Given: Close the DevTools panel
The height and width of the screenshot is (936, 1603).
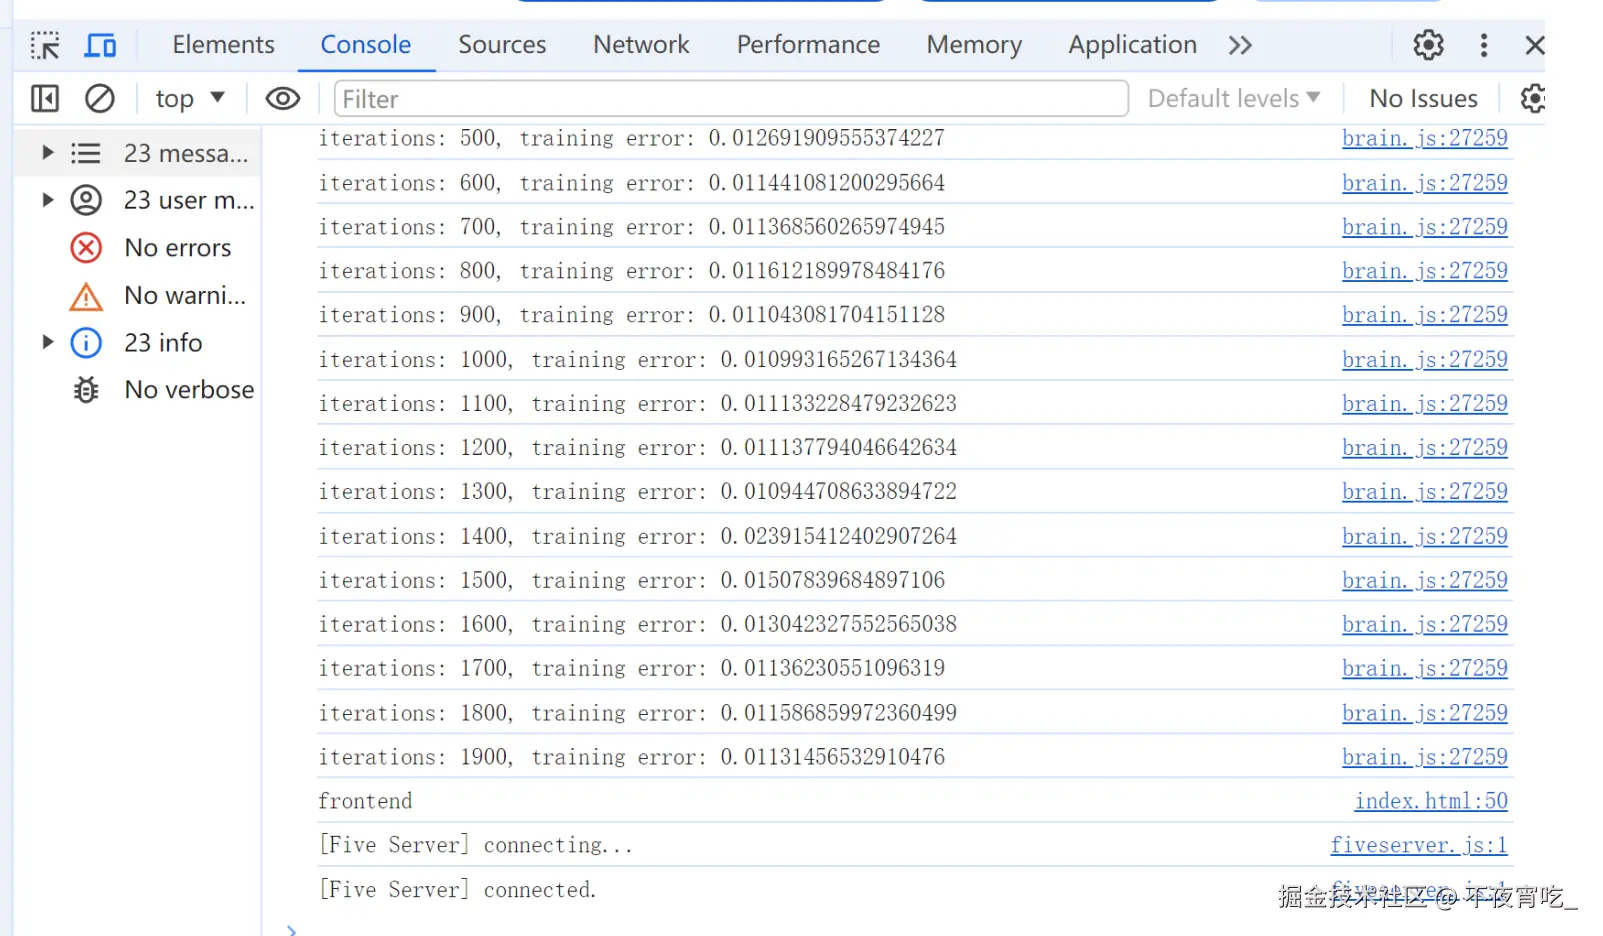Looking at the screenshot, I should 1535,45.
